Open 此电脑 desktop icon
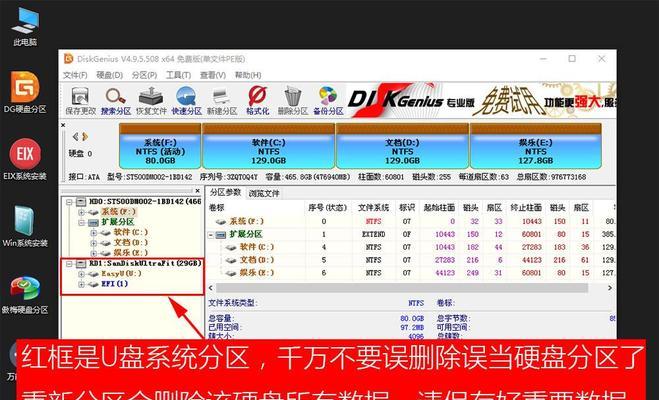 coord(25,26)
